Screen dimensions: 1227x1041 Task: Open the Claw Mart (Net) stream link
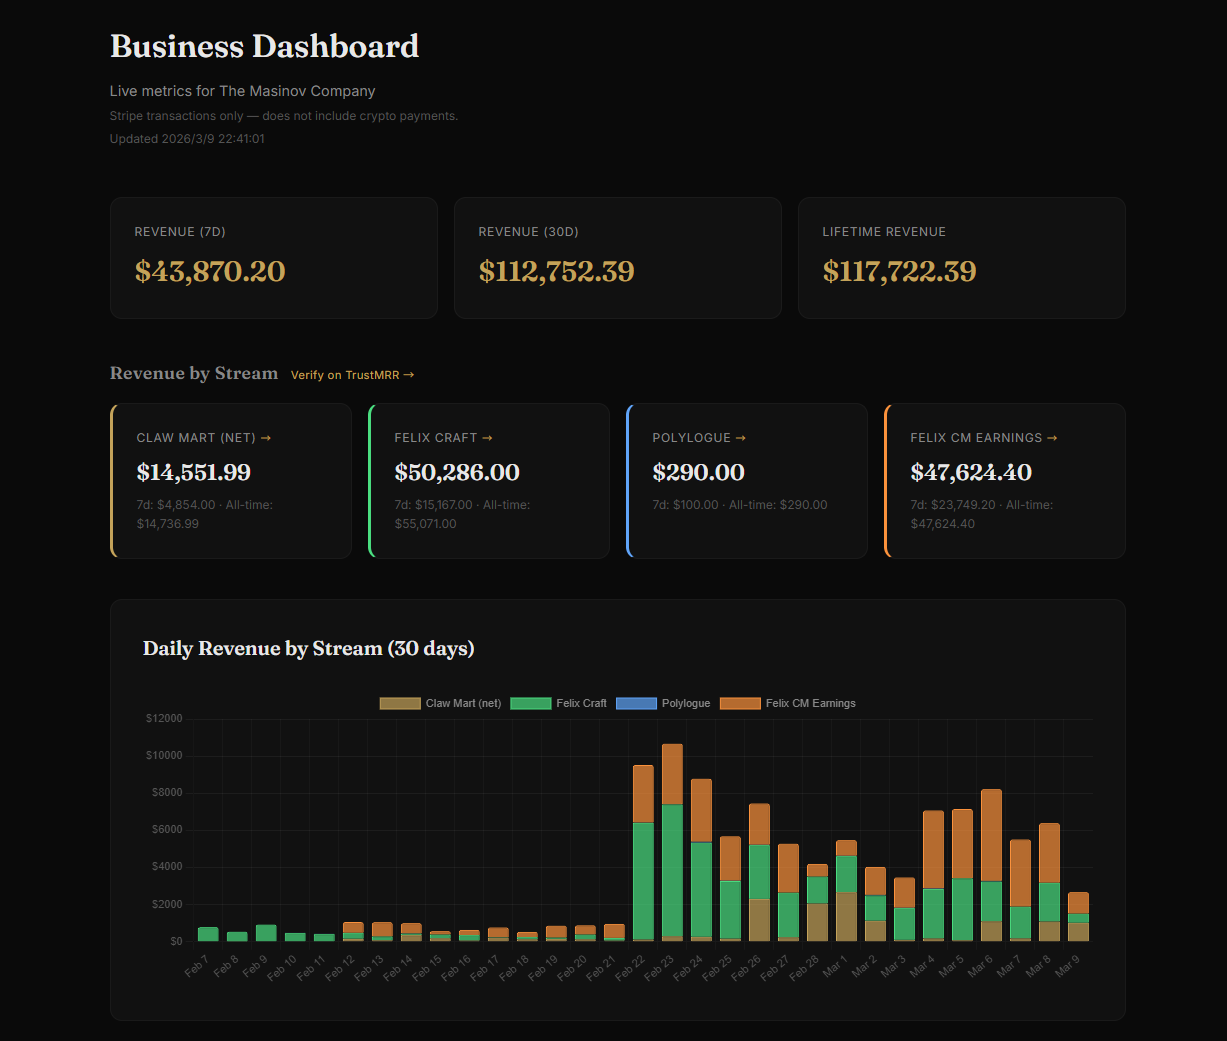203,438
